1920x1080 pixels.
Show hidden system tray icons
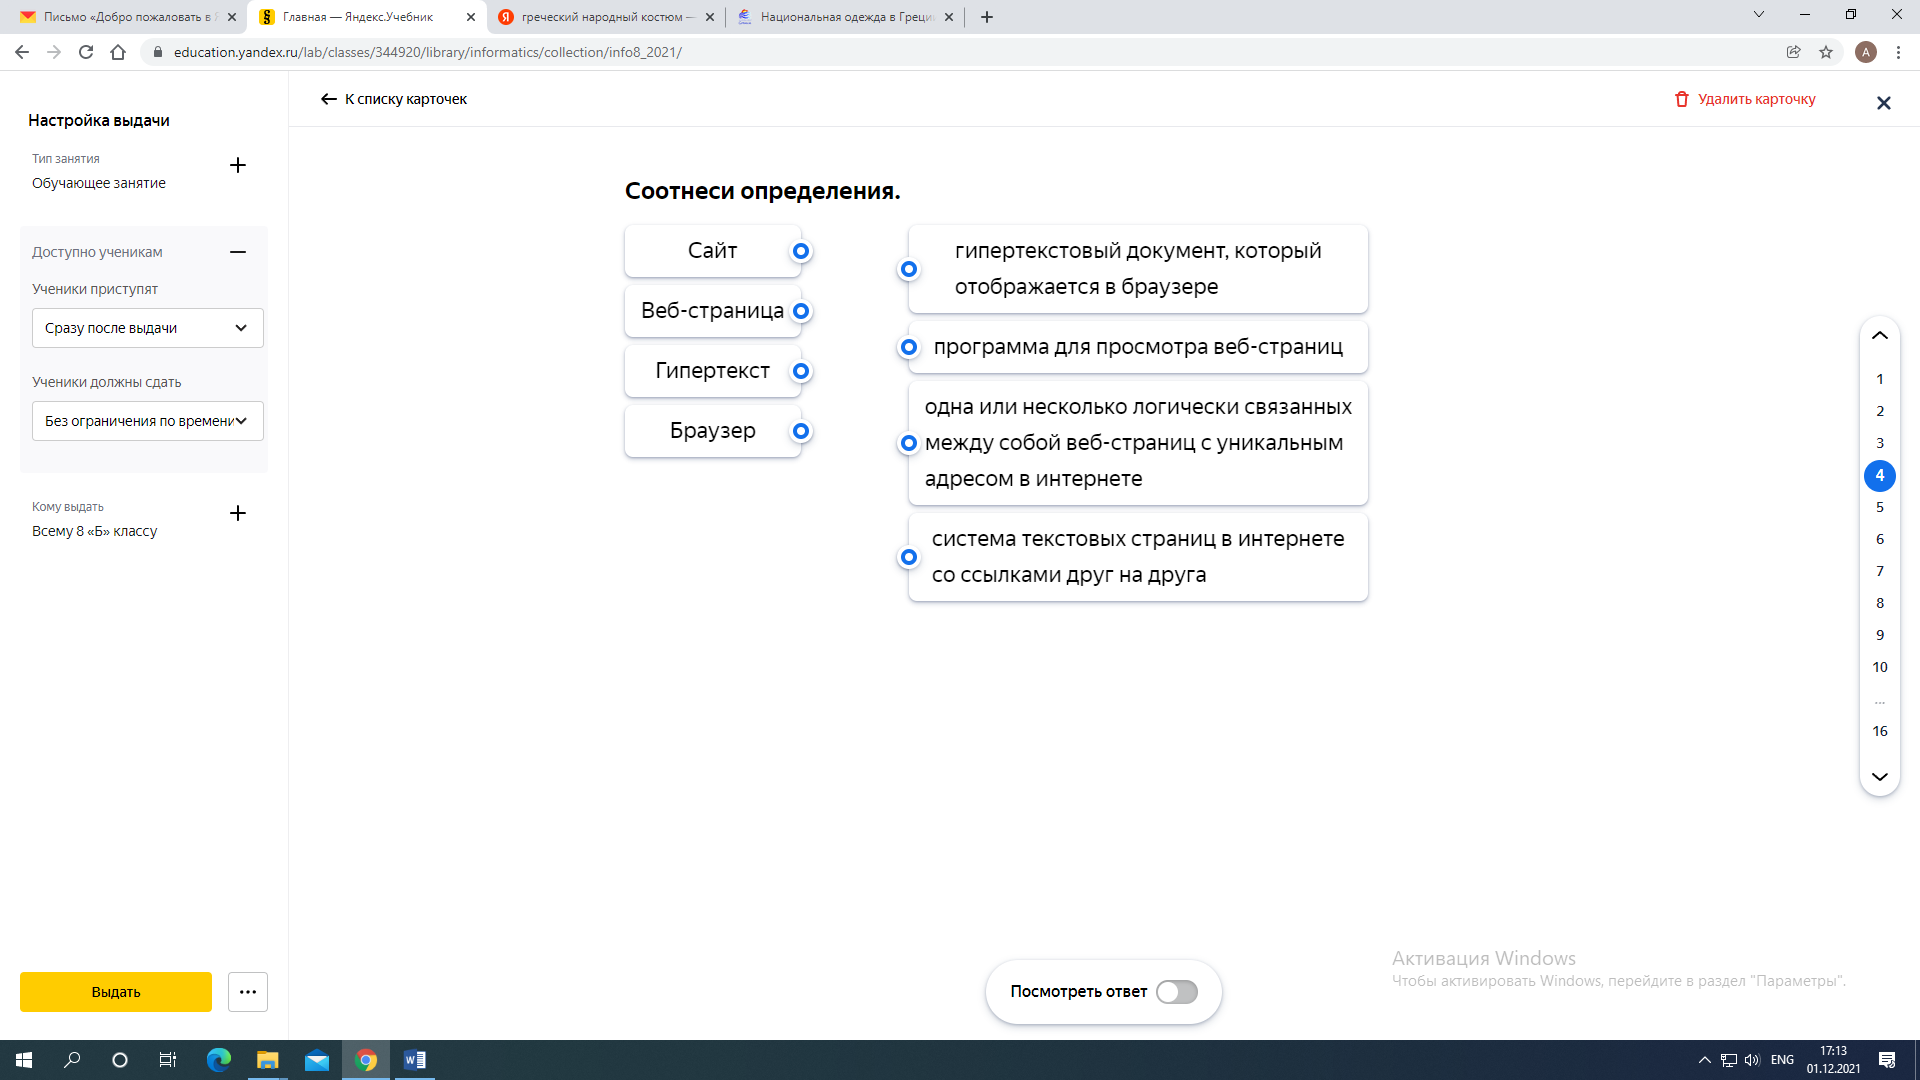[1705, 1060]
